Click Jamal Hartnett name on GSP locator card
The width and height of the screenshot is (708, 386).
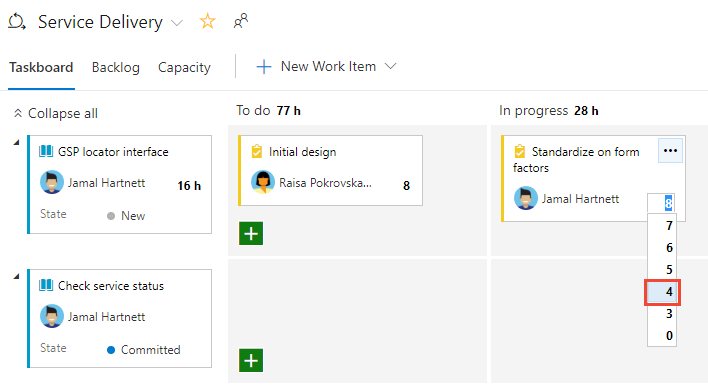coord(107,183)
